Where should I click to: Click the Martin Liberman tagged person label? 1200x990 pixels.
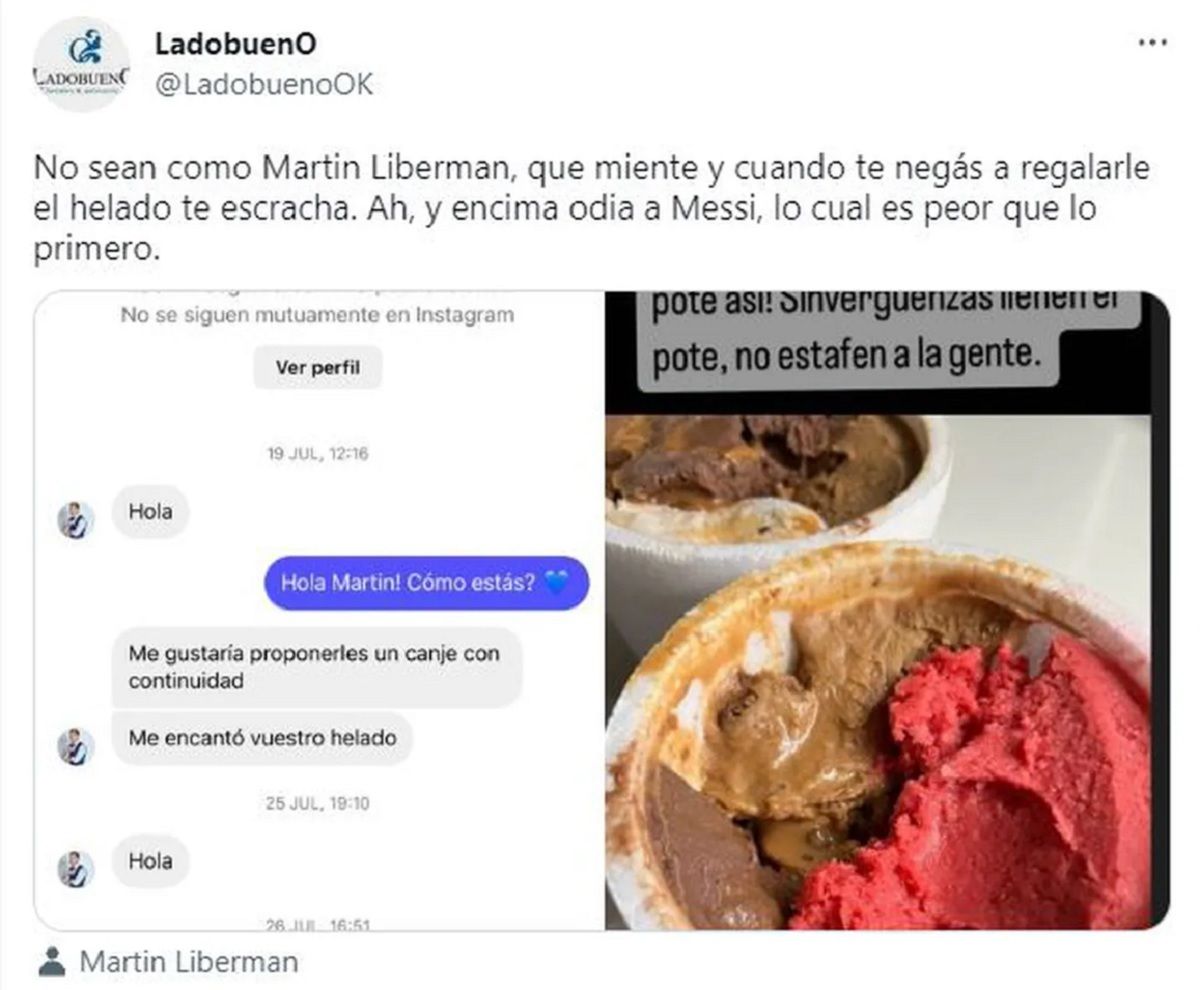pyautogui.click(x=189, y=962)
